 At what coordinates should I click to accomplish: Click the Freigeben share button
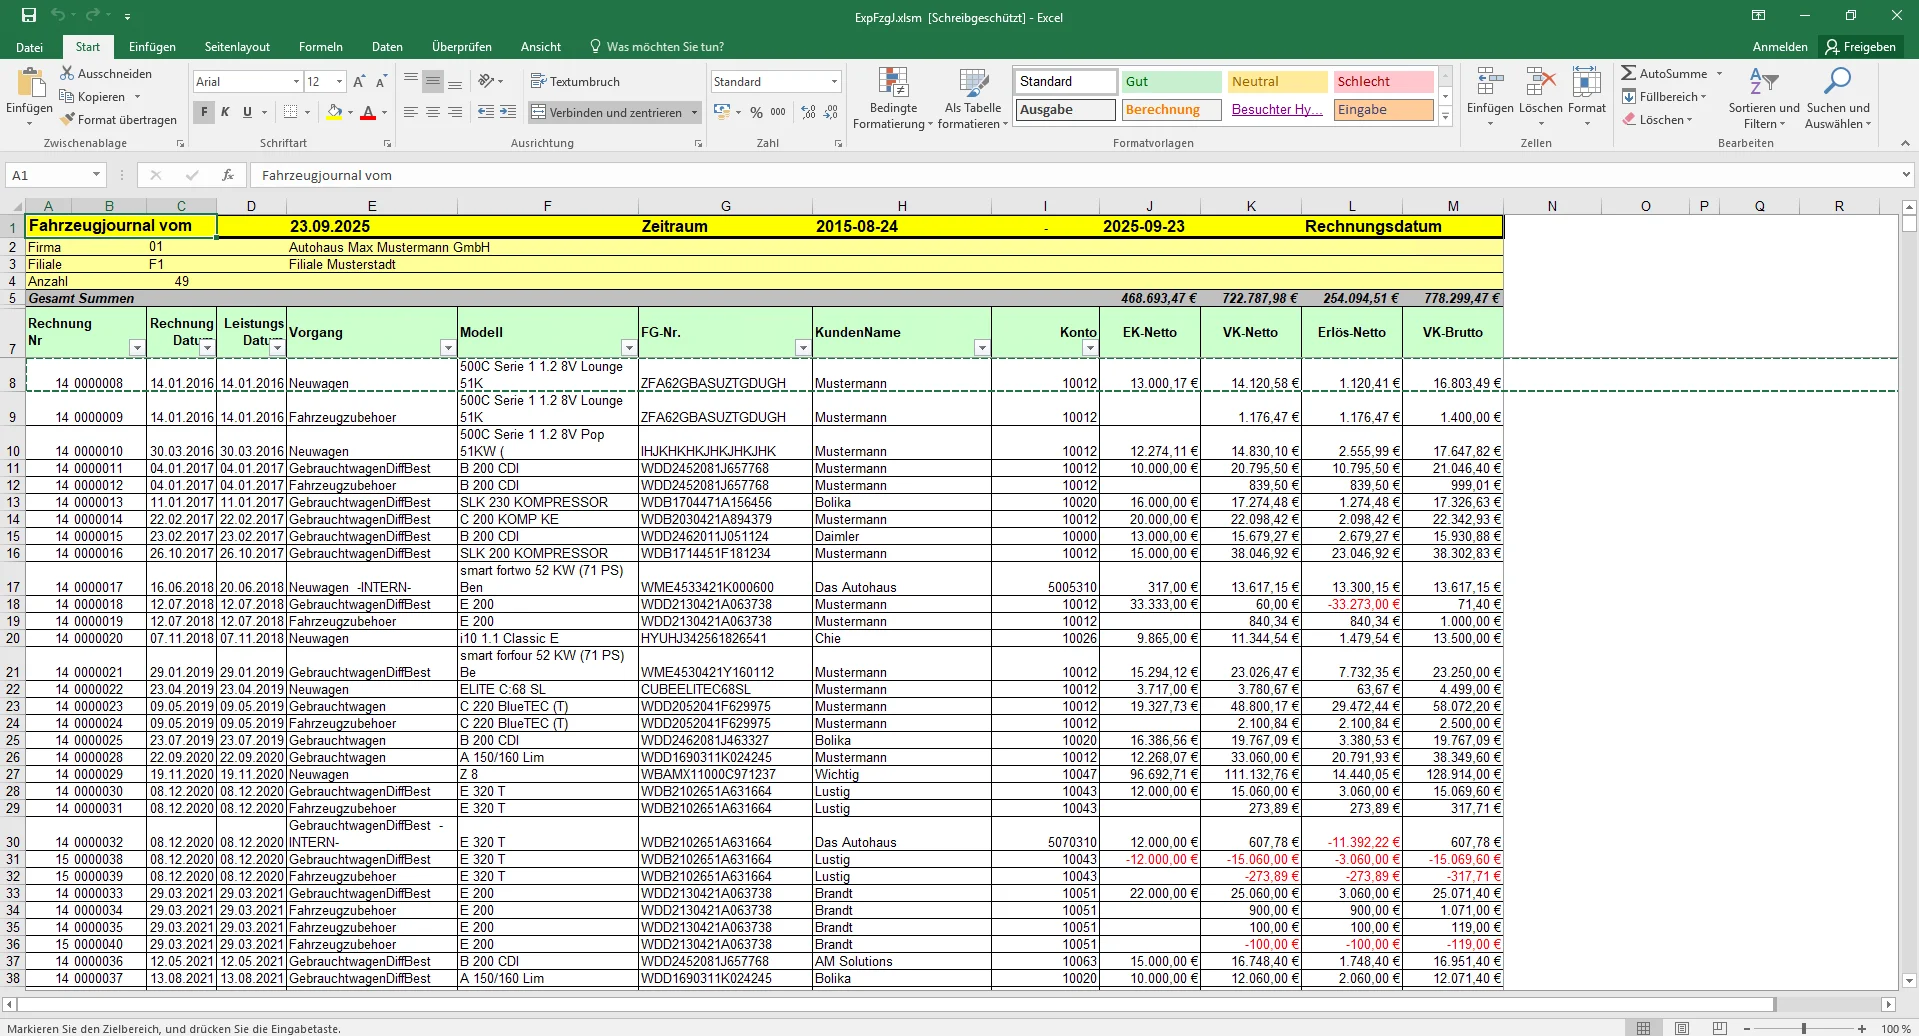[1860, 46]
